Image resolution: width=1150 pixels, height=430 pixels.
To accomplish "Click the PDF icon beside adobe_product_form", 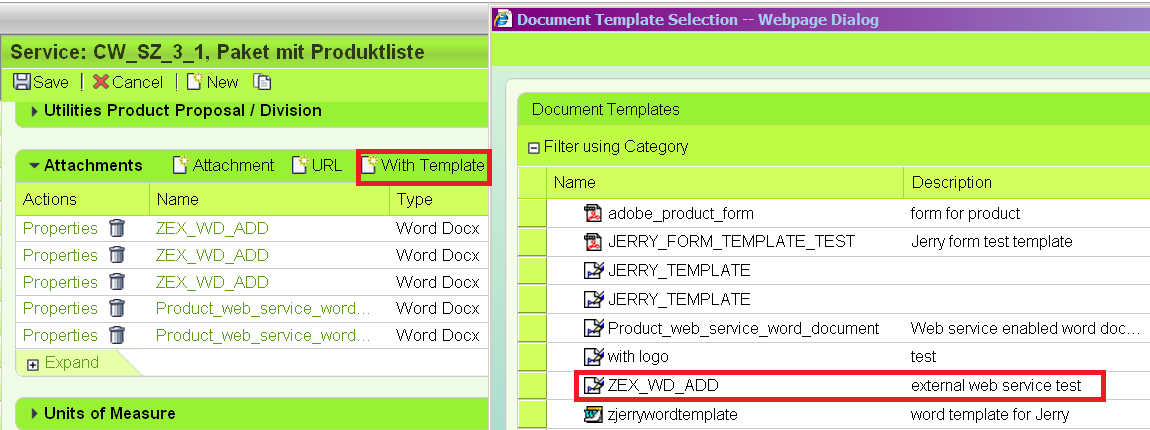I will (x=593, y=214).
